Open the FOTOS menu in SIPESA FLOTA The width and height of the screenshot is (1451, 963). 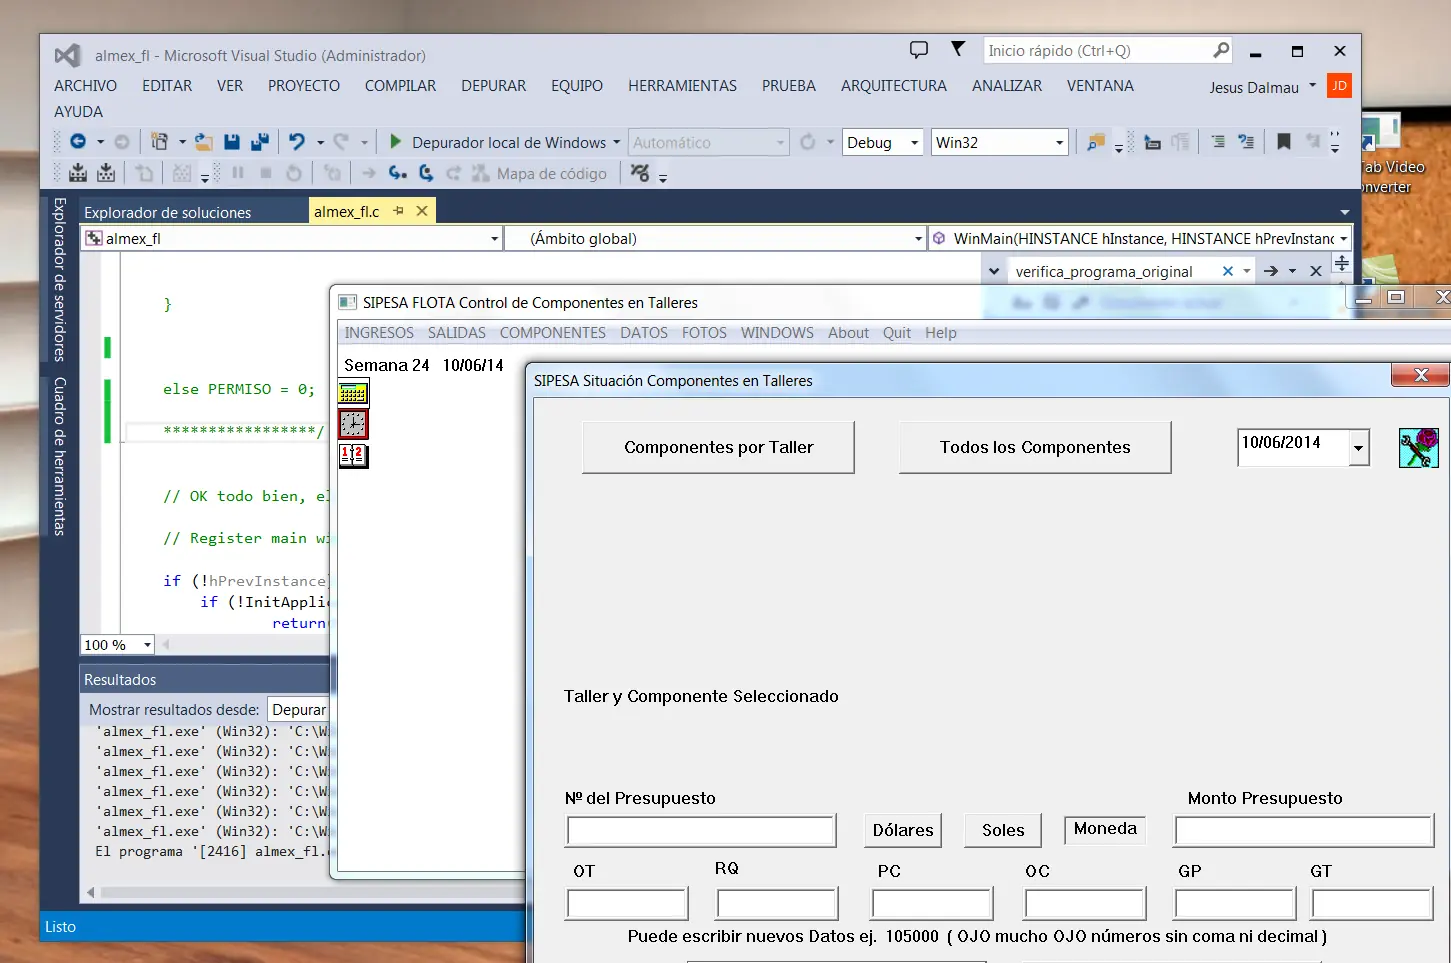[704, 333]
